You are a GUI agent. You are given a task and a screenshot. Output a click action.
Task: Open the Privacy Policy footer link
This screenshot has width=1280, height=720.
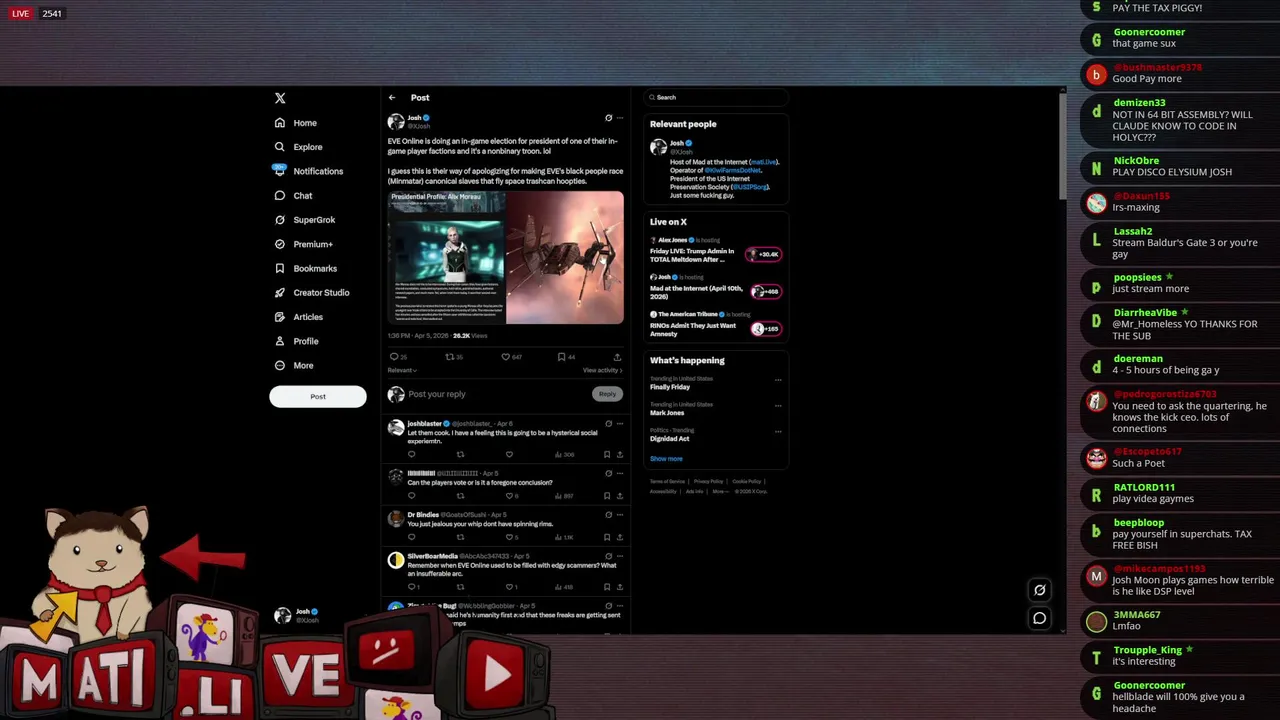[708, 481]
